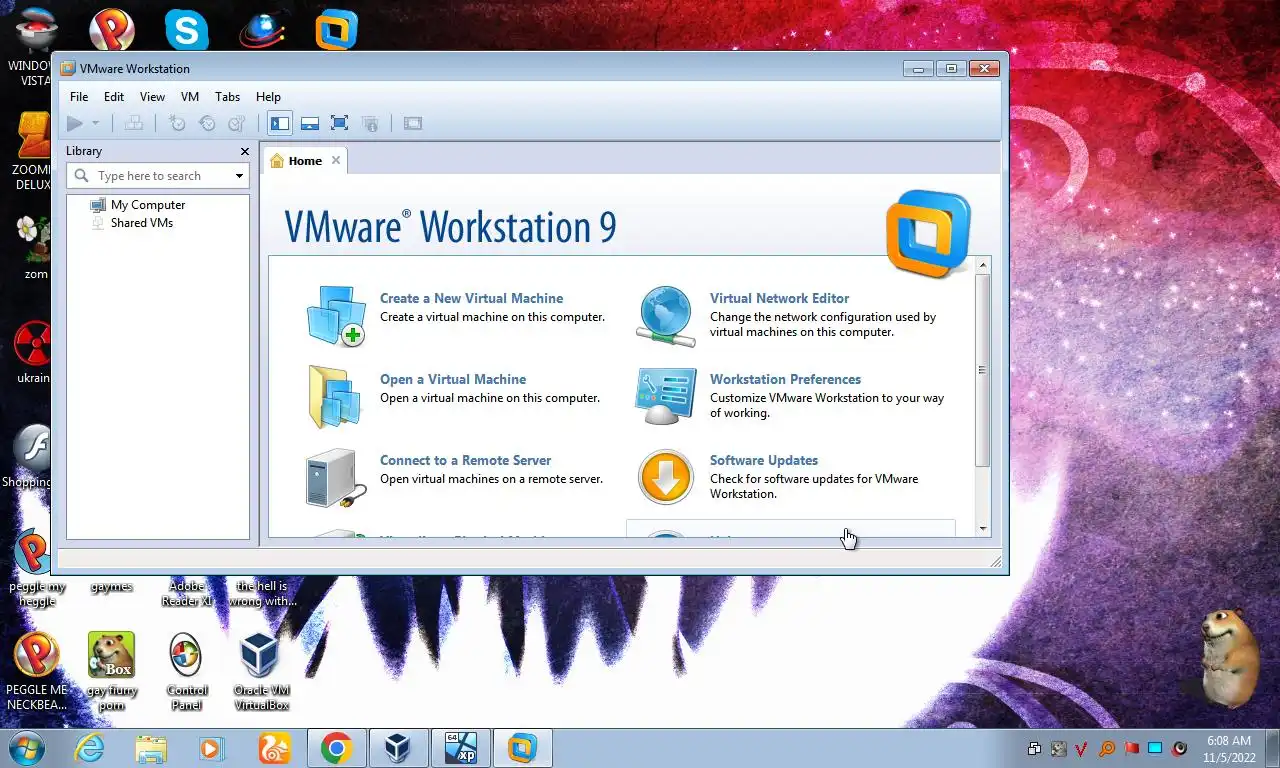This screenshot has height=768, width=1280.
Task: Open the Library search dropdown arrow
Action: tap(239, 176)
